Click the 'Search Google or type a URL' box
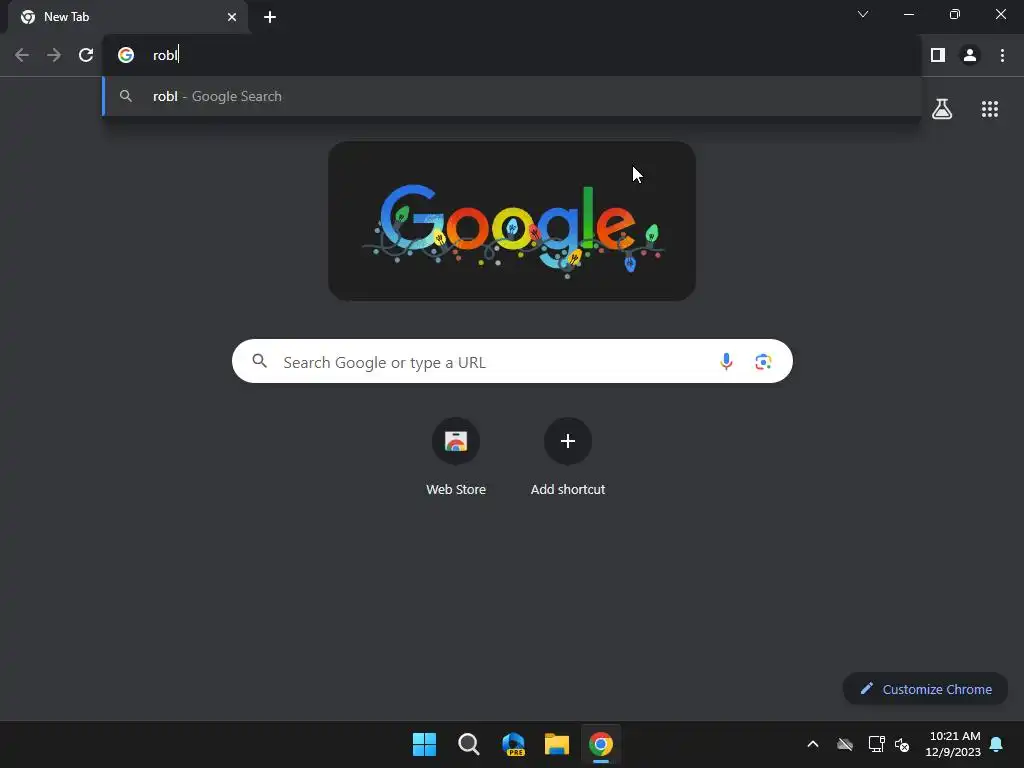 point(512,361)
